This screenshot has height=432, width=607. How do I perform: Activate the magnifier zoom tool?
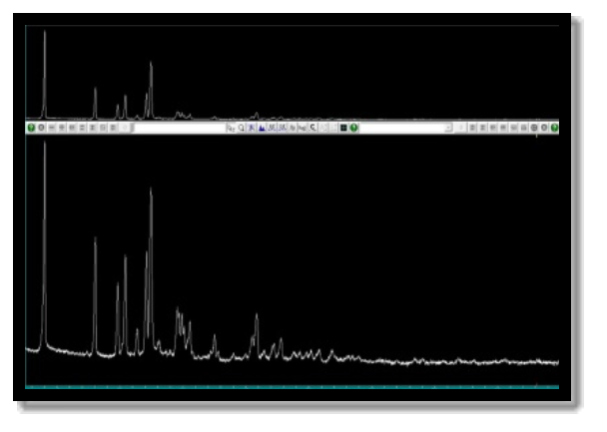coord(241,128)
